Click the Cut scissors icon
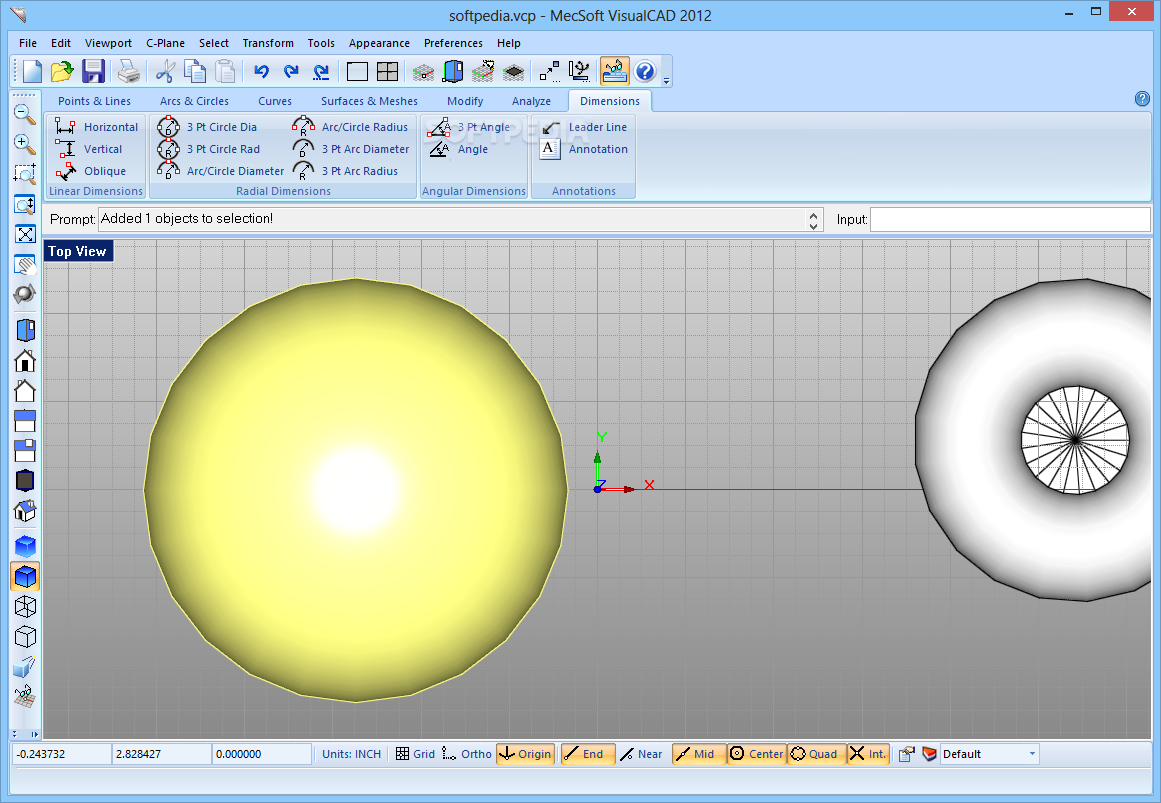This screenshot has height=803, width=1161. click(164, 71)
